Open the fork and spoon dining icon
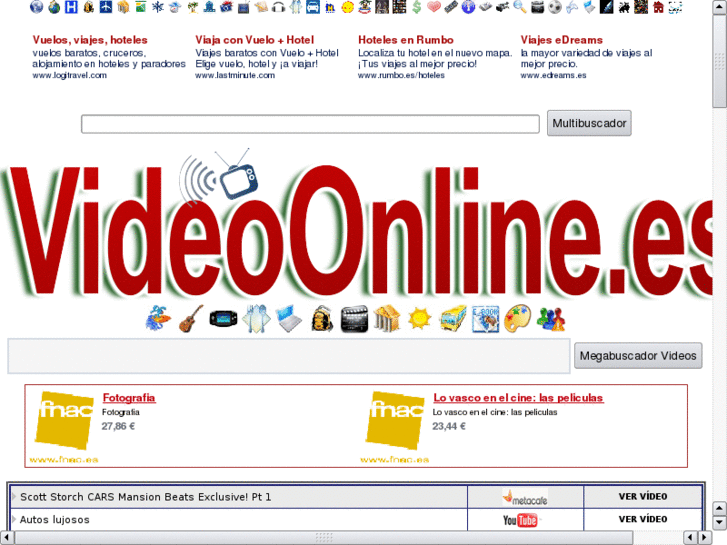This screenshot has height=545, width=727. click(256, 319)
